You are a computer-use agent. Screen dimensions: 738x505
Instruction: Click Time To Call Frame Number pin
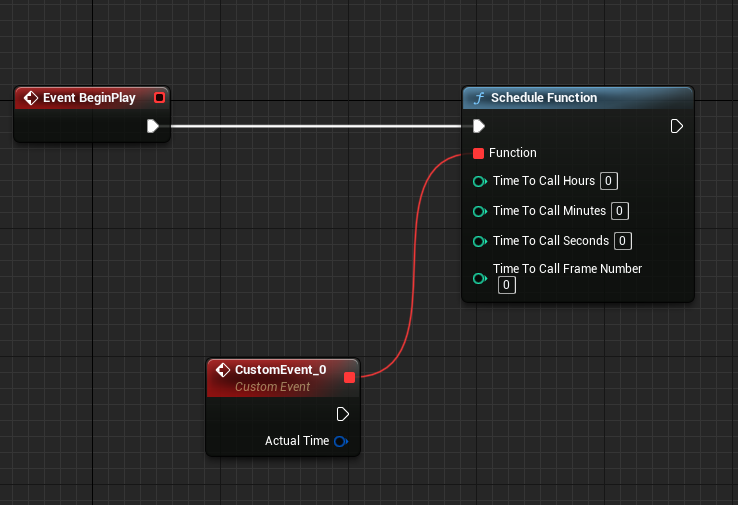[x=480, y=278]
